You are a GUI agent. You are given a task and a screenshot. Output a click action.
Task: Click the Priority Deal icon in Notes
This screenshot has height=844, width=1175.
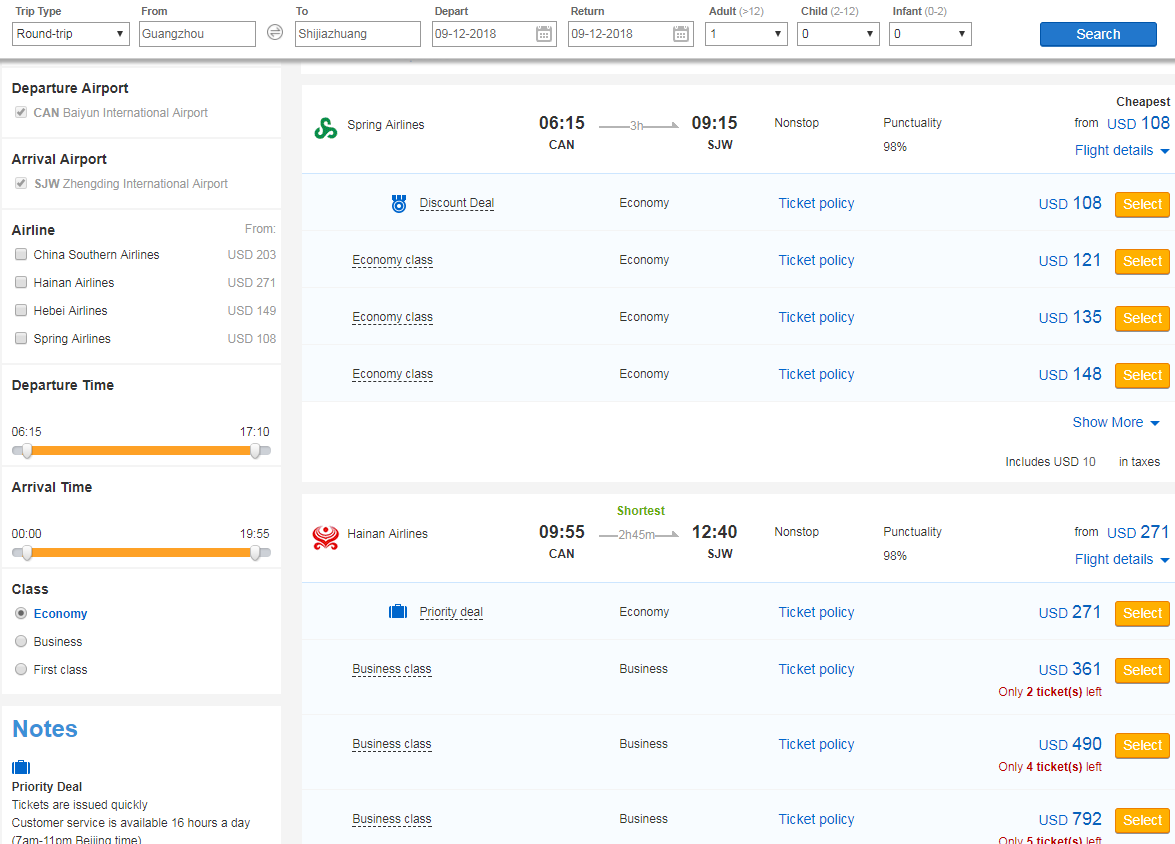[21, 767]
